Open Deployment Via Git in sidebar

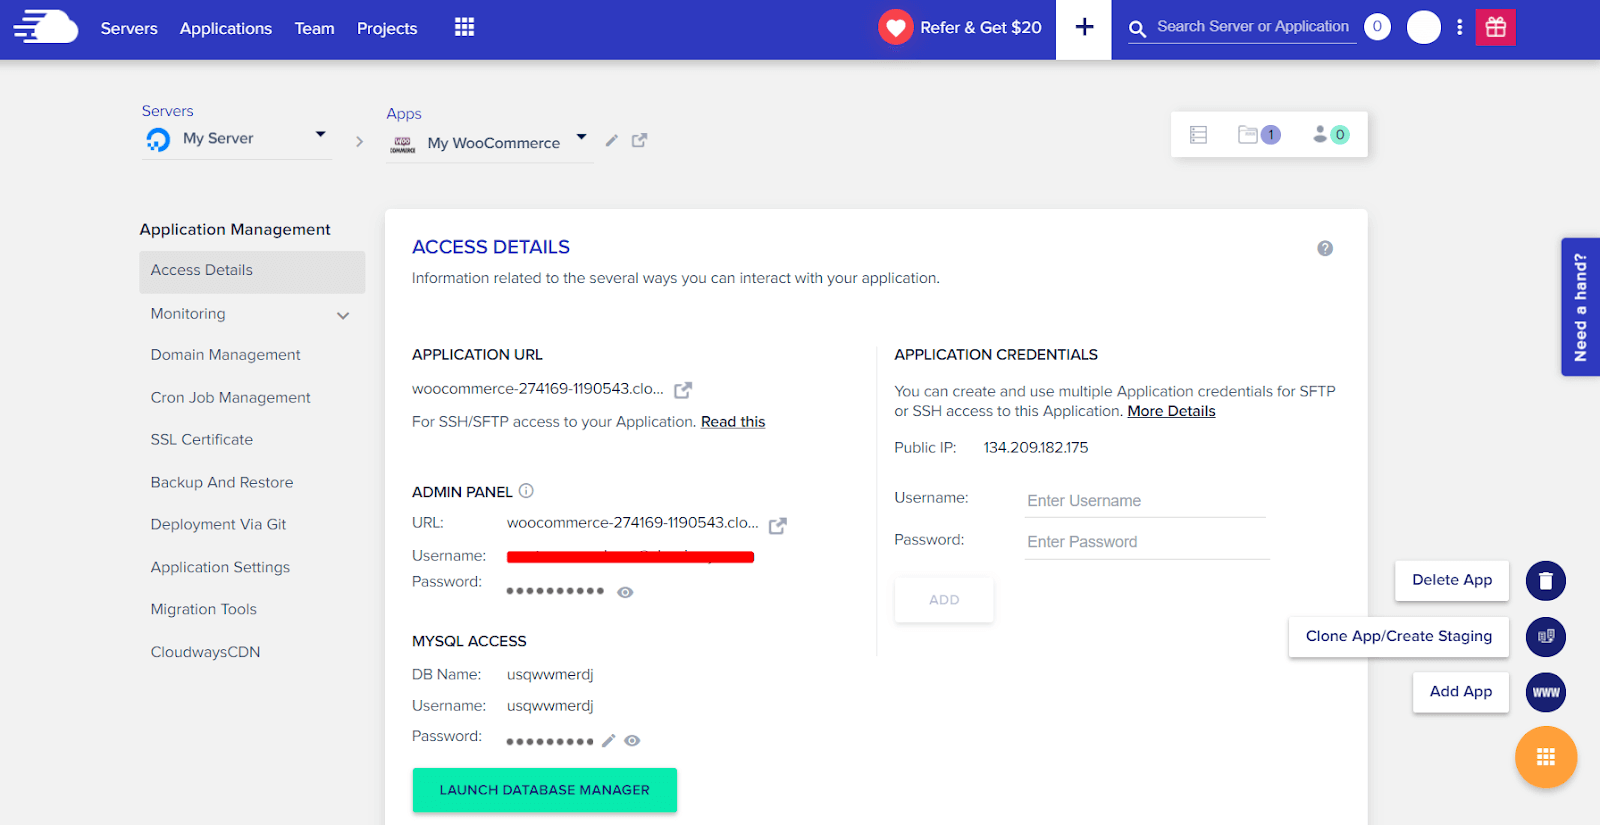point(218,525)
